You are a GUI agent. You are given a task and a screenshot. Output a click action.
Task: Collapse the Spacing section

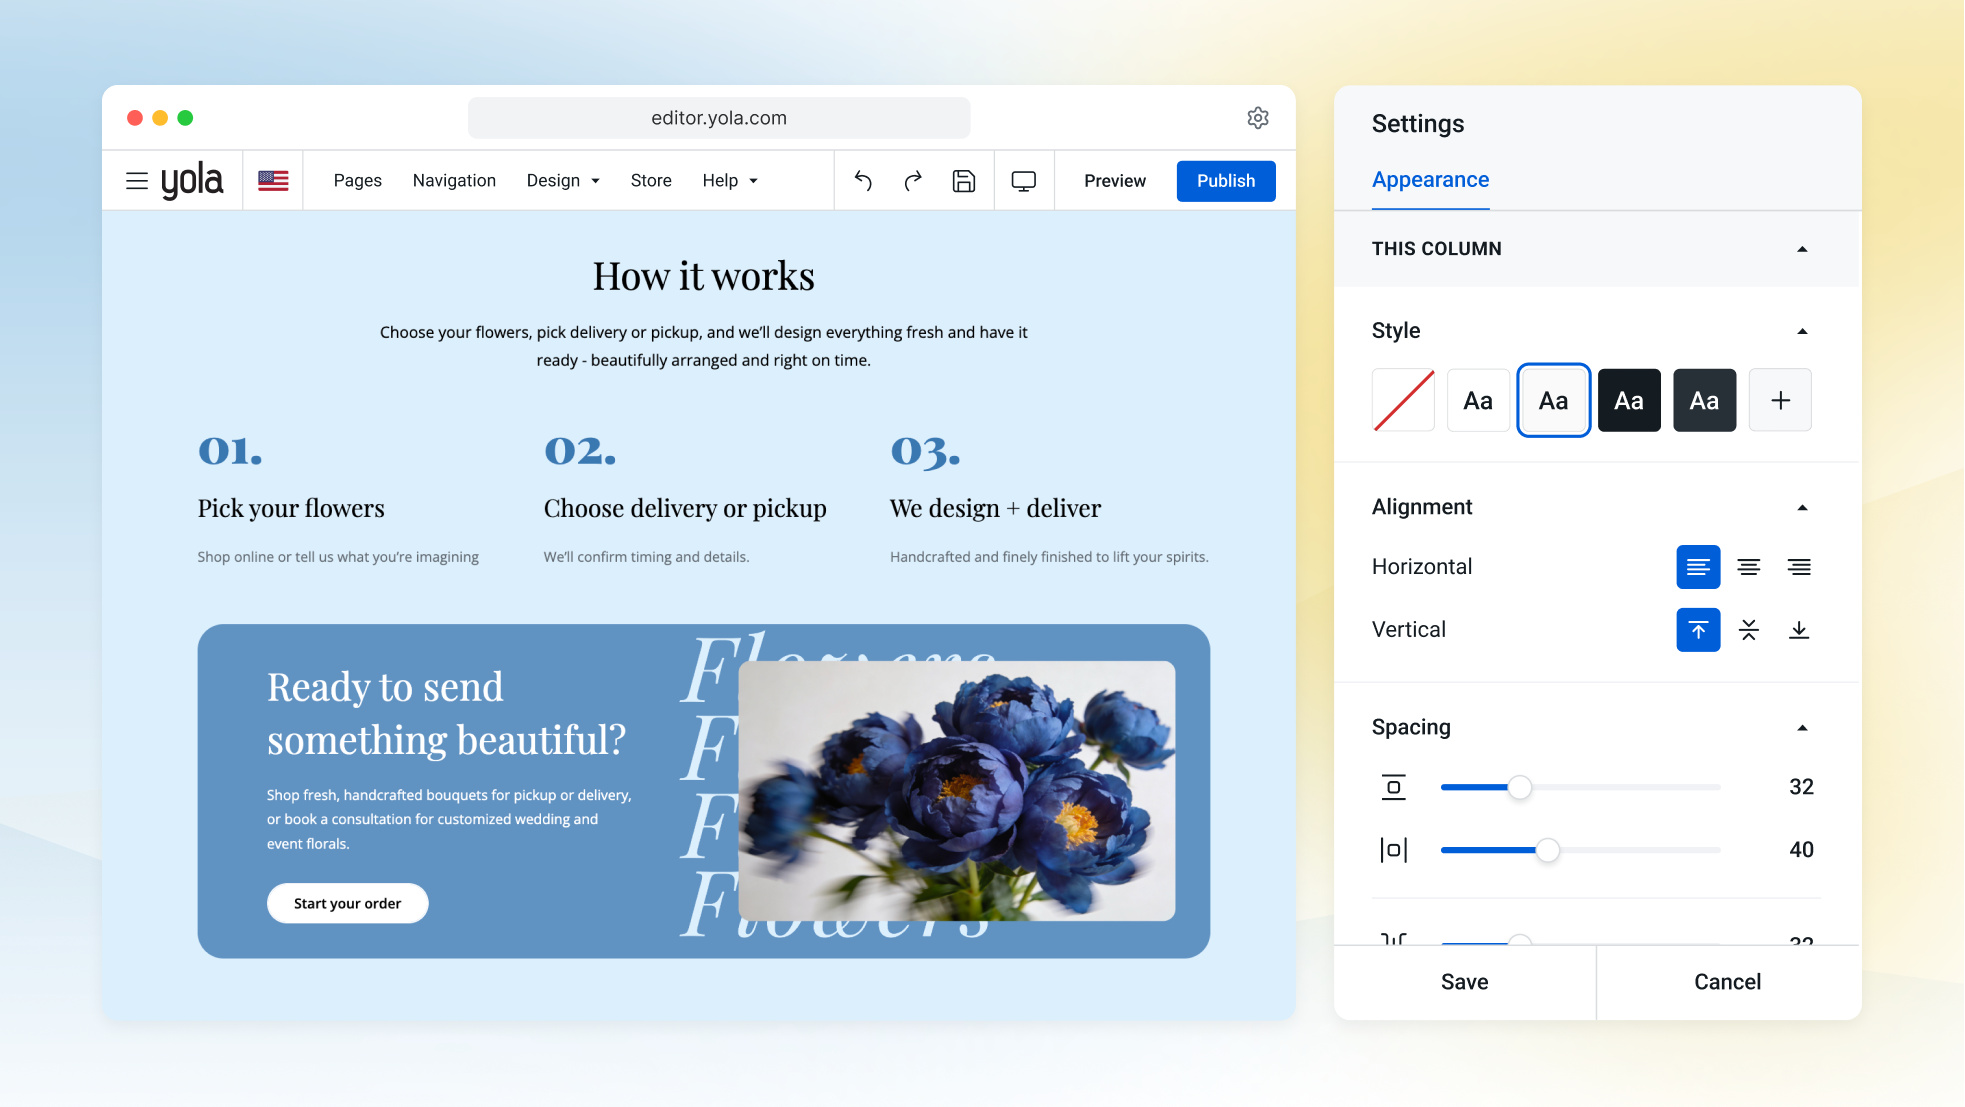[1802, 728]
